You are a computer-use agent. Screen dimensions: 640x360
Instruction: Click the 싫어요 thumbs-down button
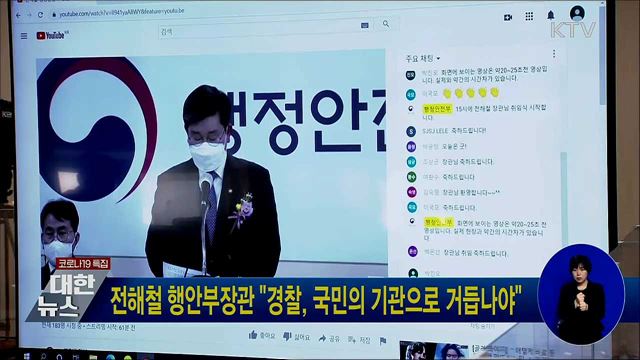tap(296, 337)
